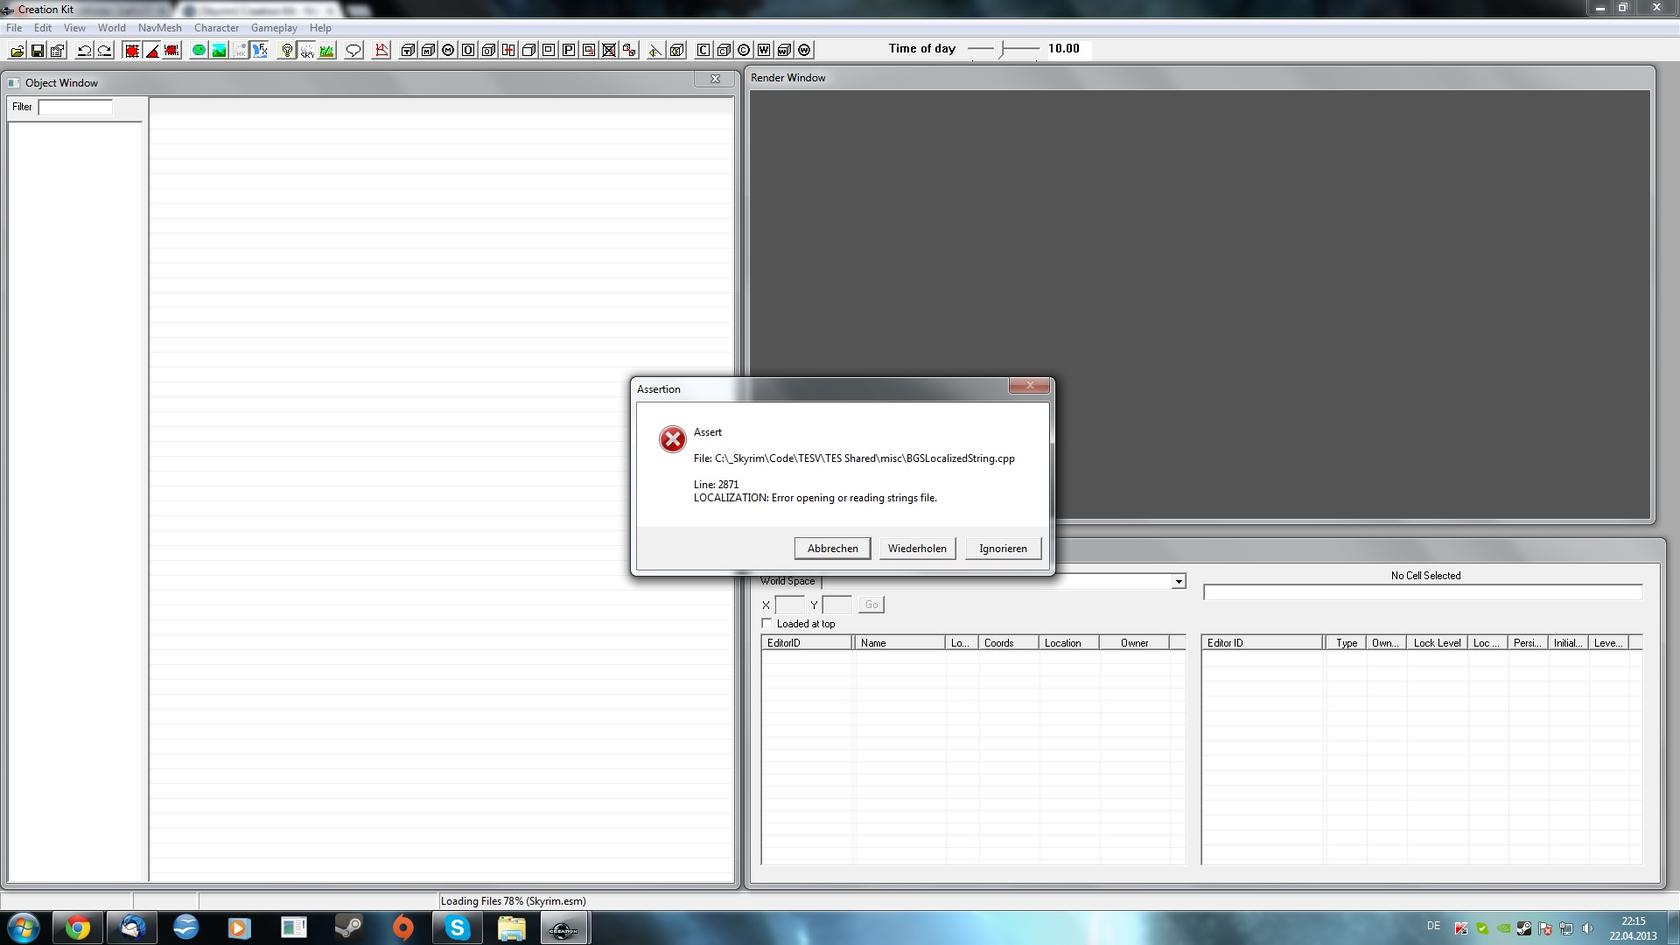Click the speech bubble dialogue icon
The image size is (1680, 945).
[x=353, y=50]
